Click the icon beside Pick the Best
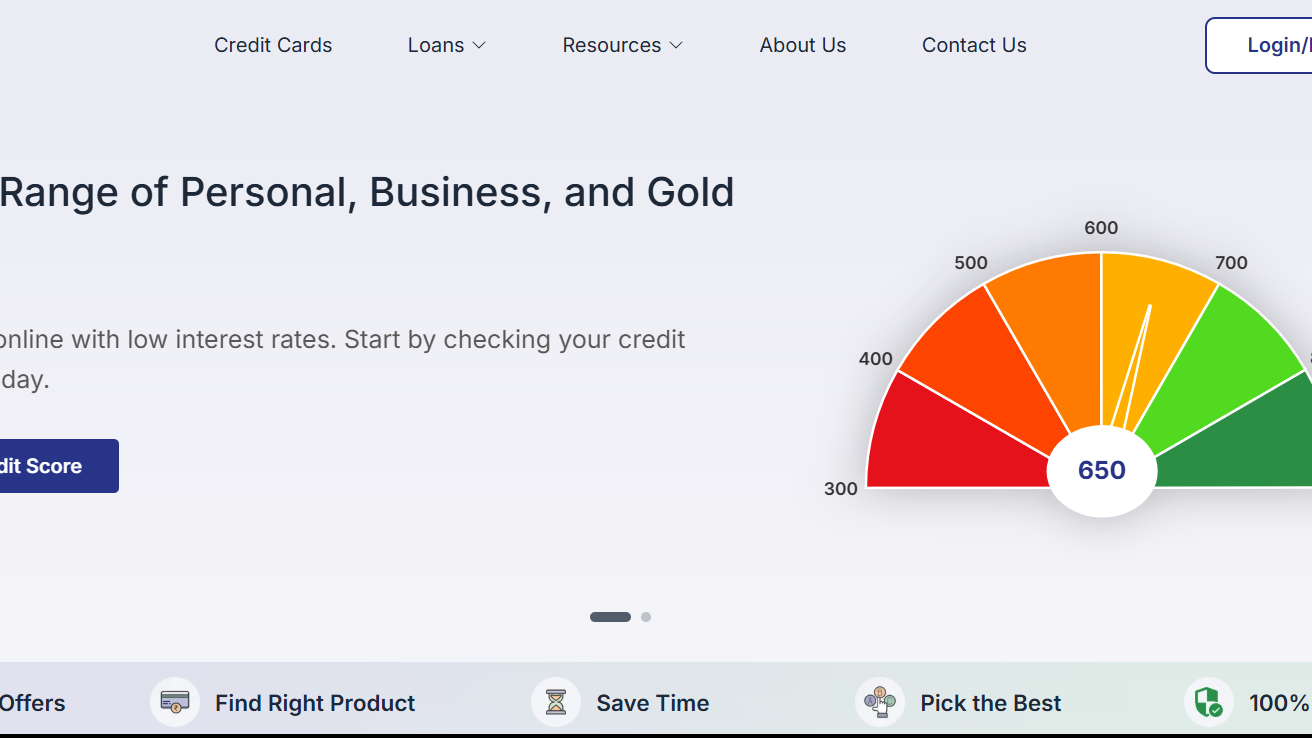This screenshot has width=1312, height=738. [x=880, y=702]
